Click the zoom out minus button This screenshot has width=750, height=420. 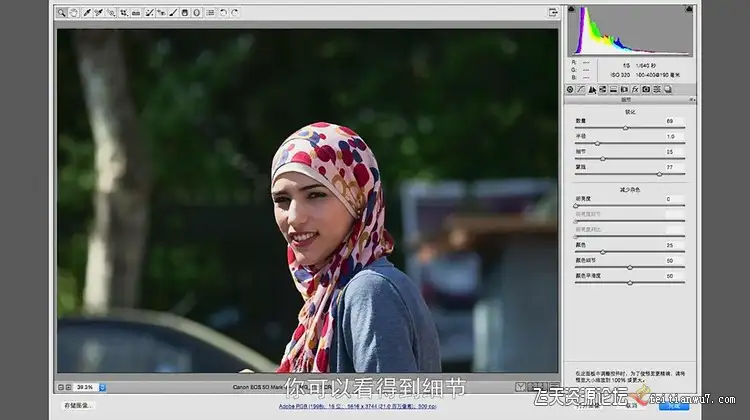(x=61, y=387)
